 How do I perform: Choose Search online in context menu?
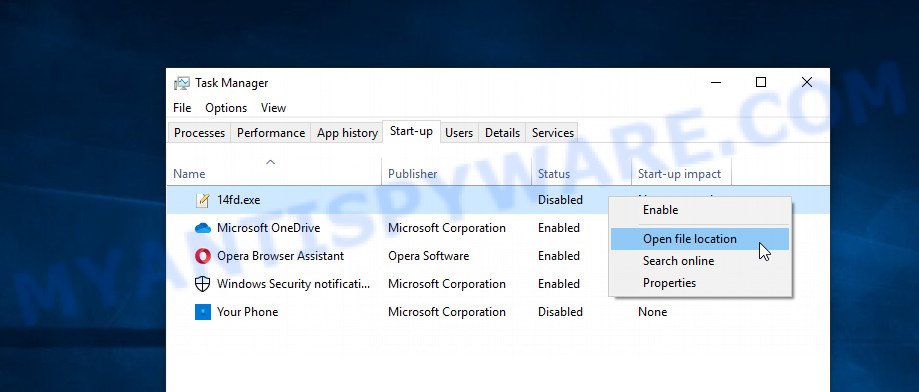(x=700, y=261)
